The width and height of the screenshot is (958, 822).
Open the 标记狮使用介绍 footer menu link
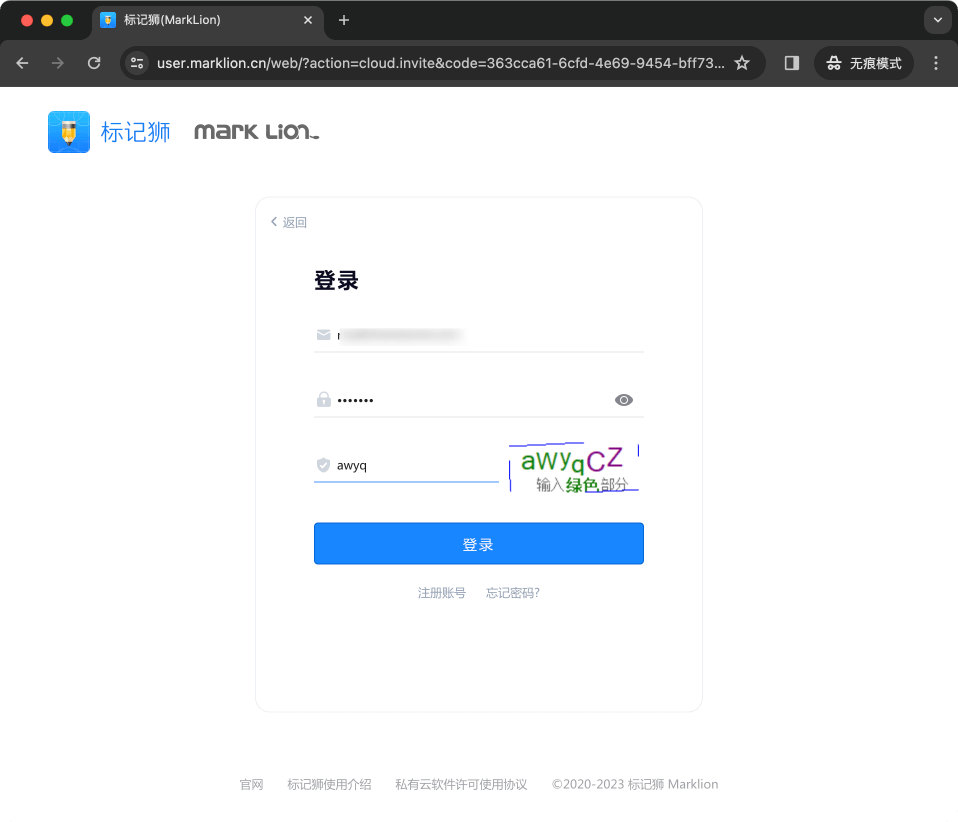tap(329, 784)
